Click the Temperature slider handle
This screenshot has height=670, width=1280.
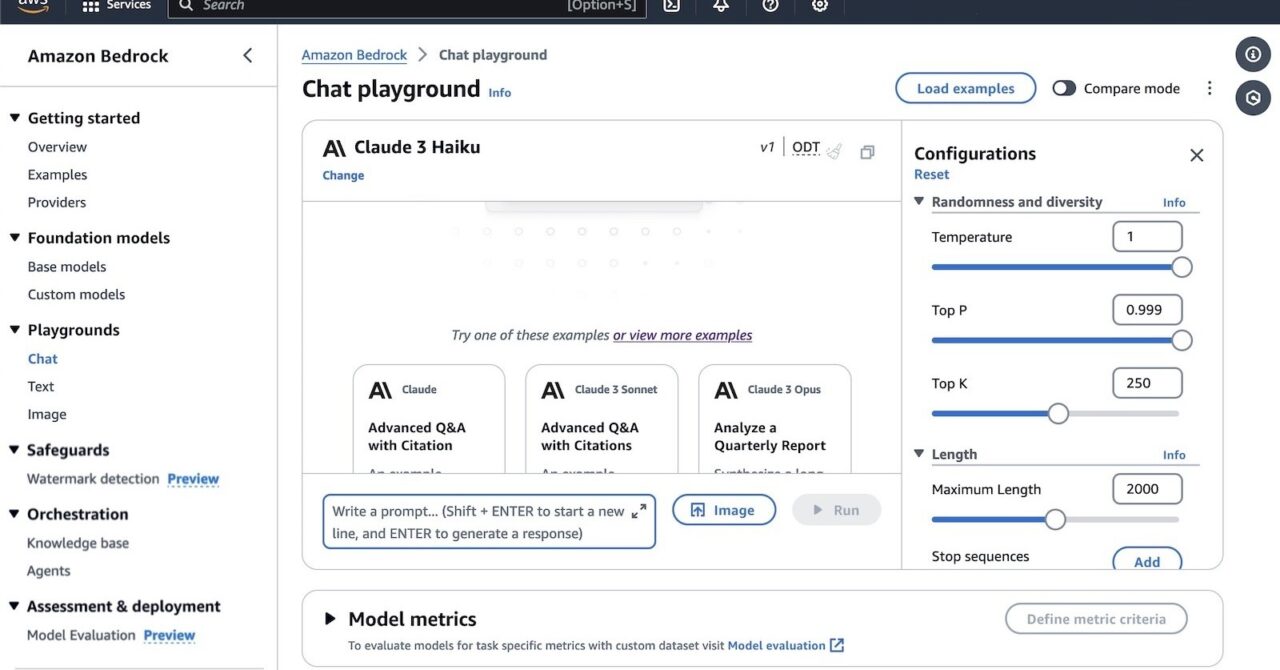1182,267
